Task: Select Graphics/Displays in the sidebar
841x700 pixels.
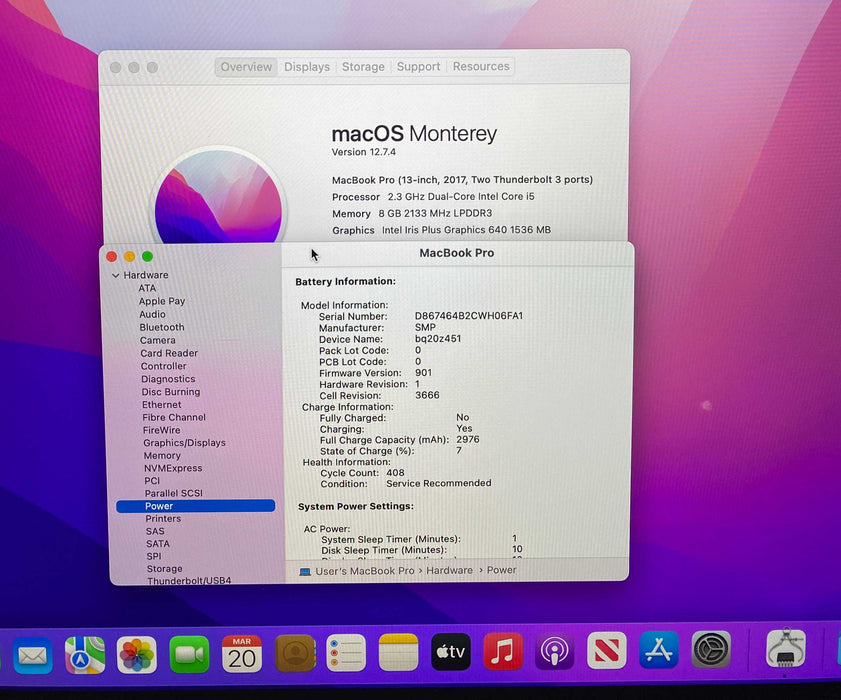Action: (184, 443)
